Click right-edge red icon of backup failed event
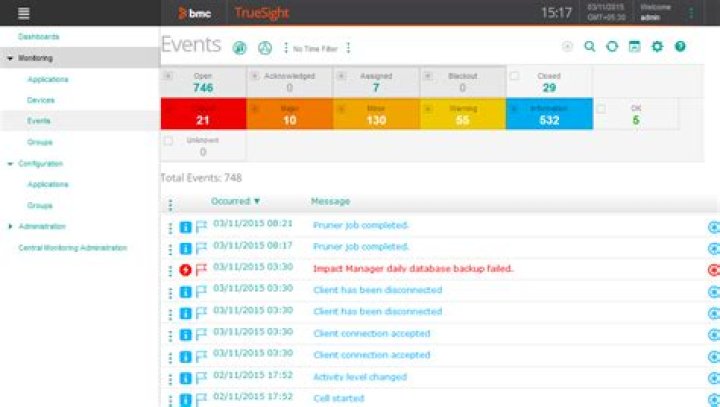 [x=714, y=270]
